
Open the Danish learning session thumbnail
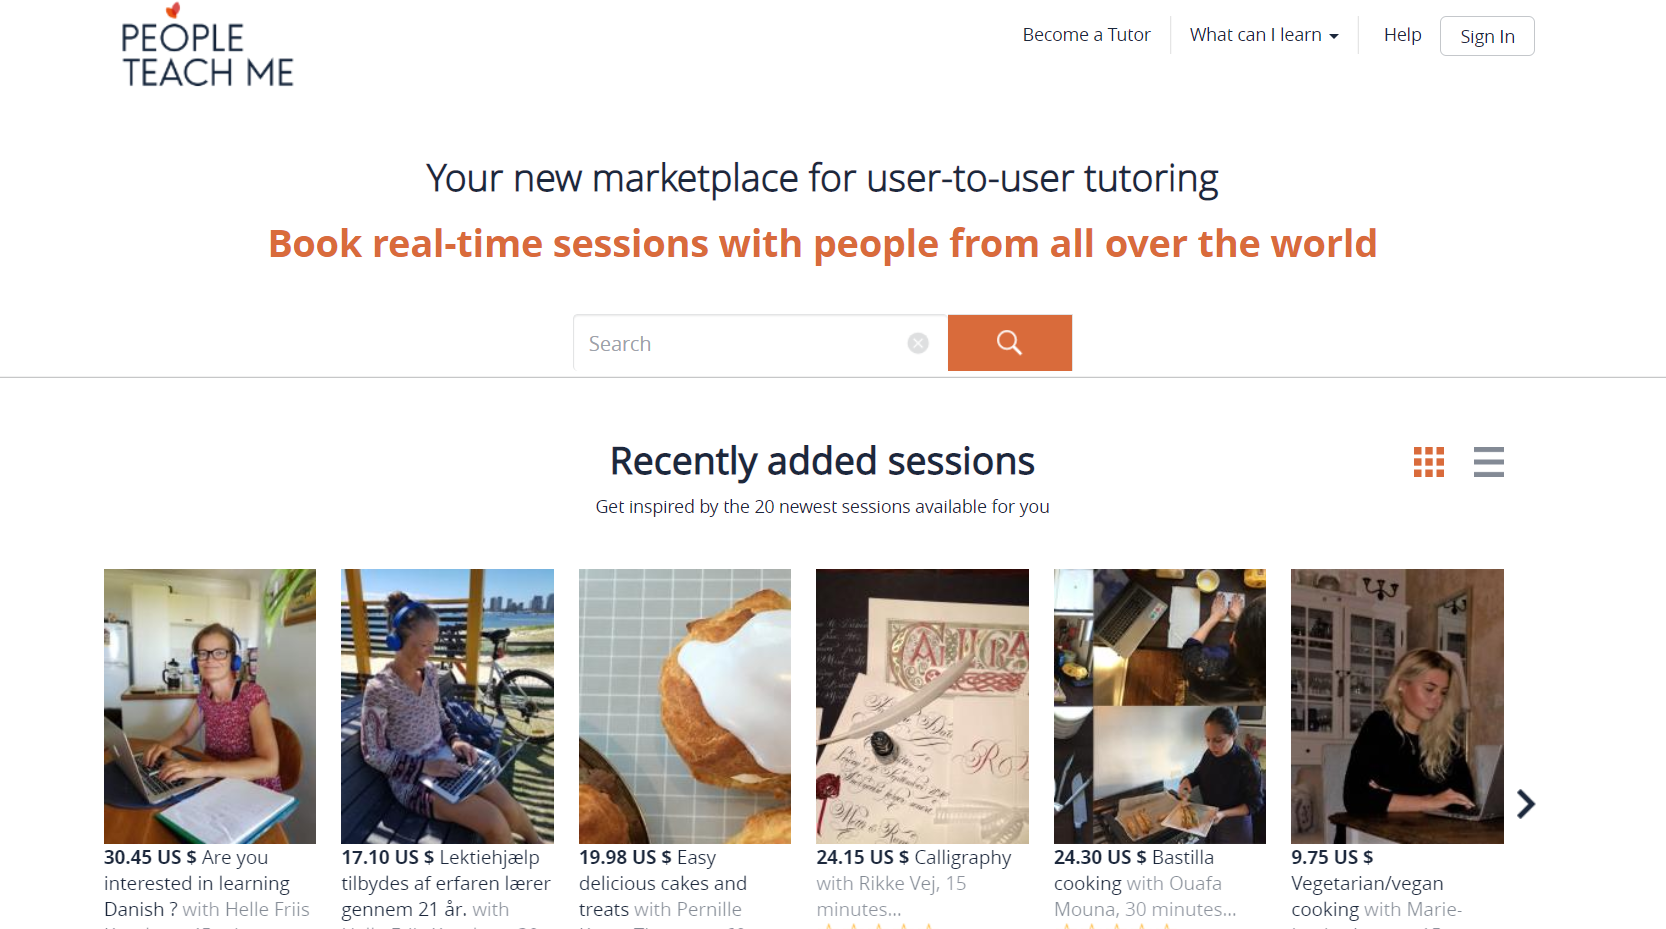[210, 706]
